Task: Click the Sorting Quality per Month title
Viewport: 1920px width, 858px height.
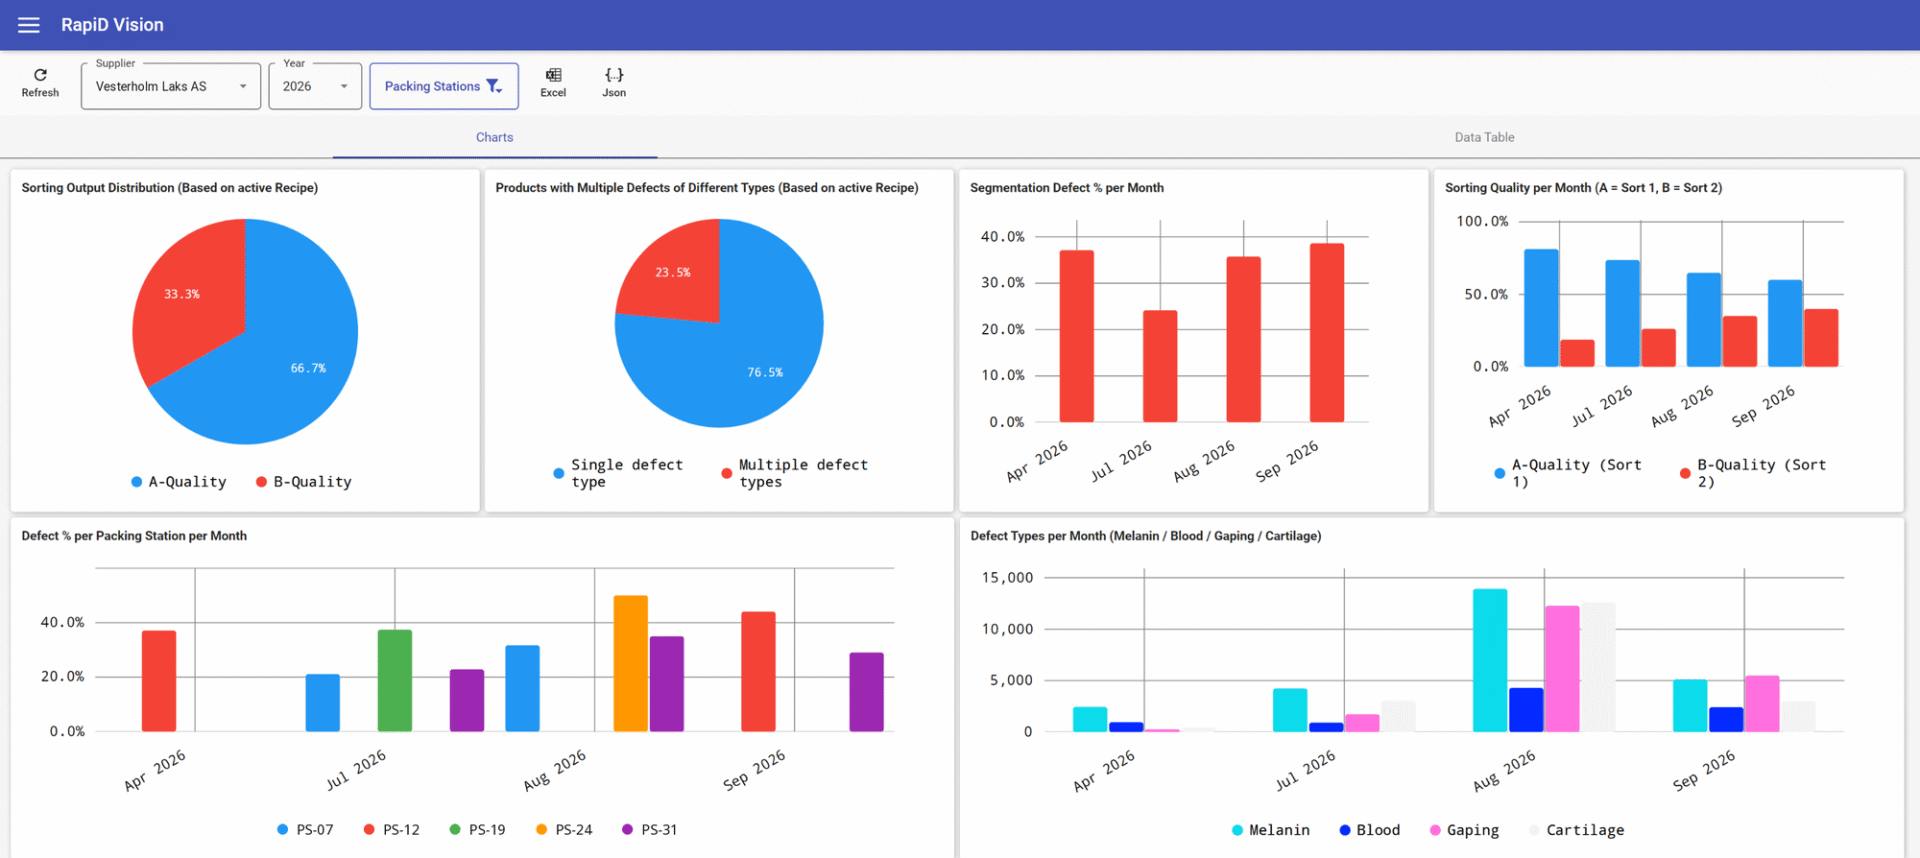Action: click(x=1583, y=188)
